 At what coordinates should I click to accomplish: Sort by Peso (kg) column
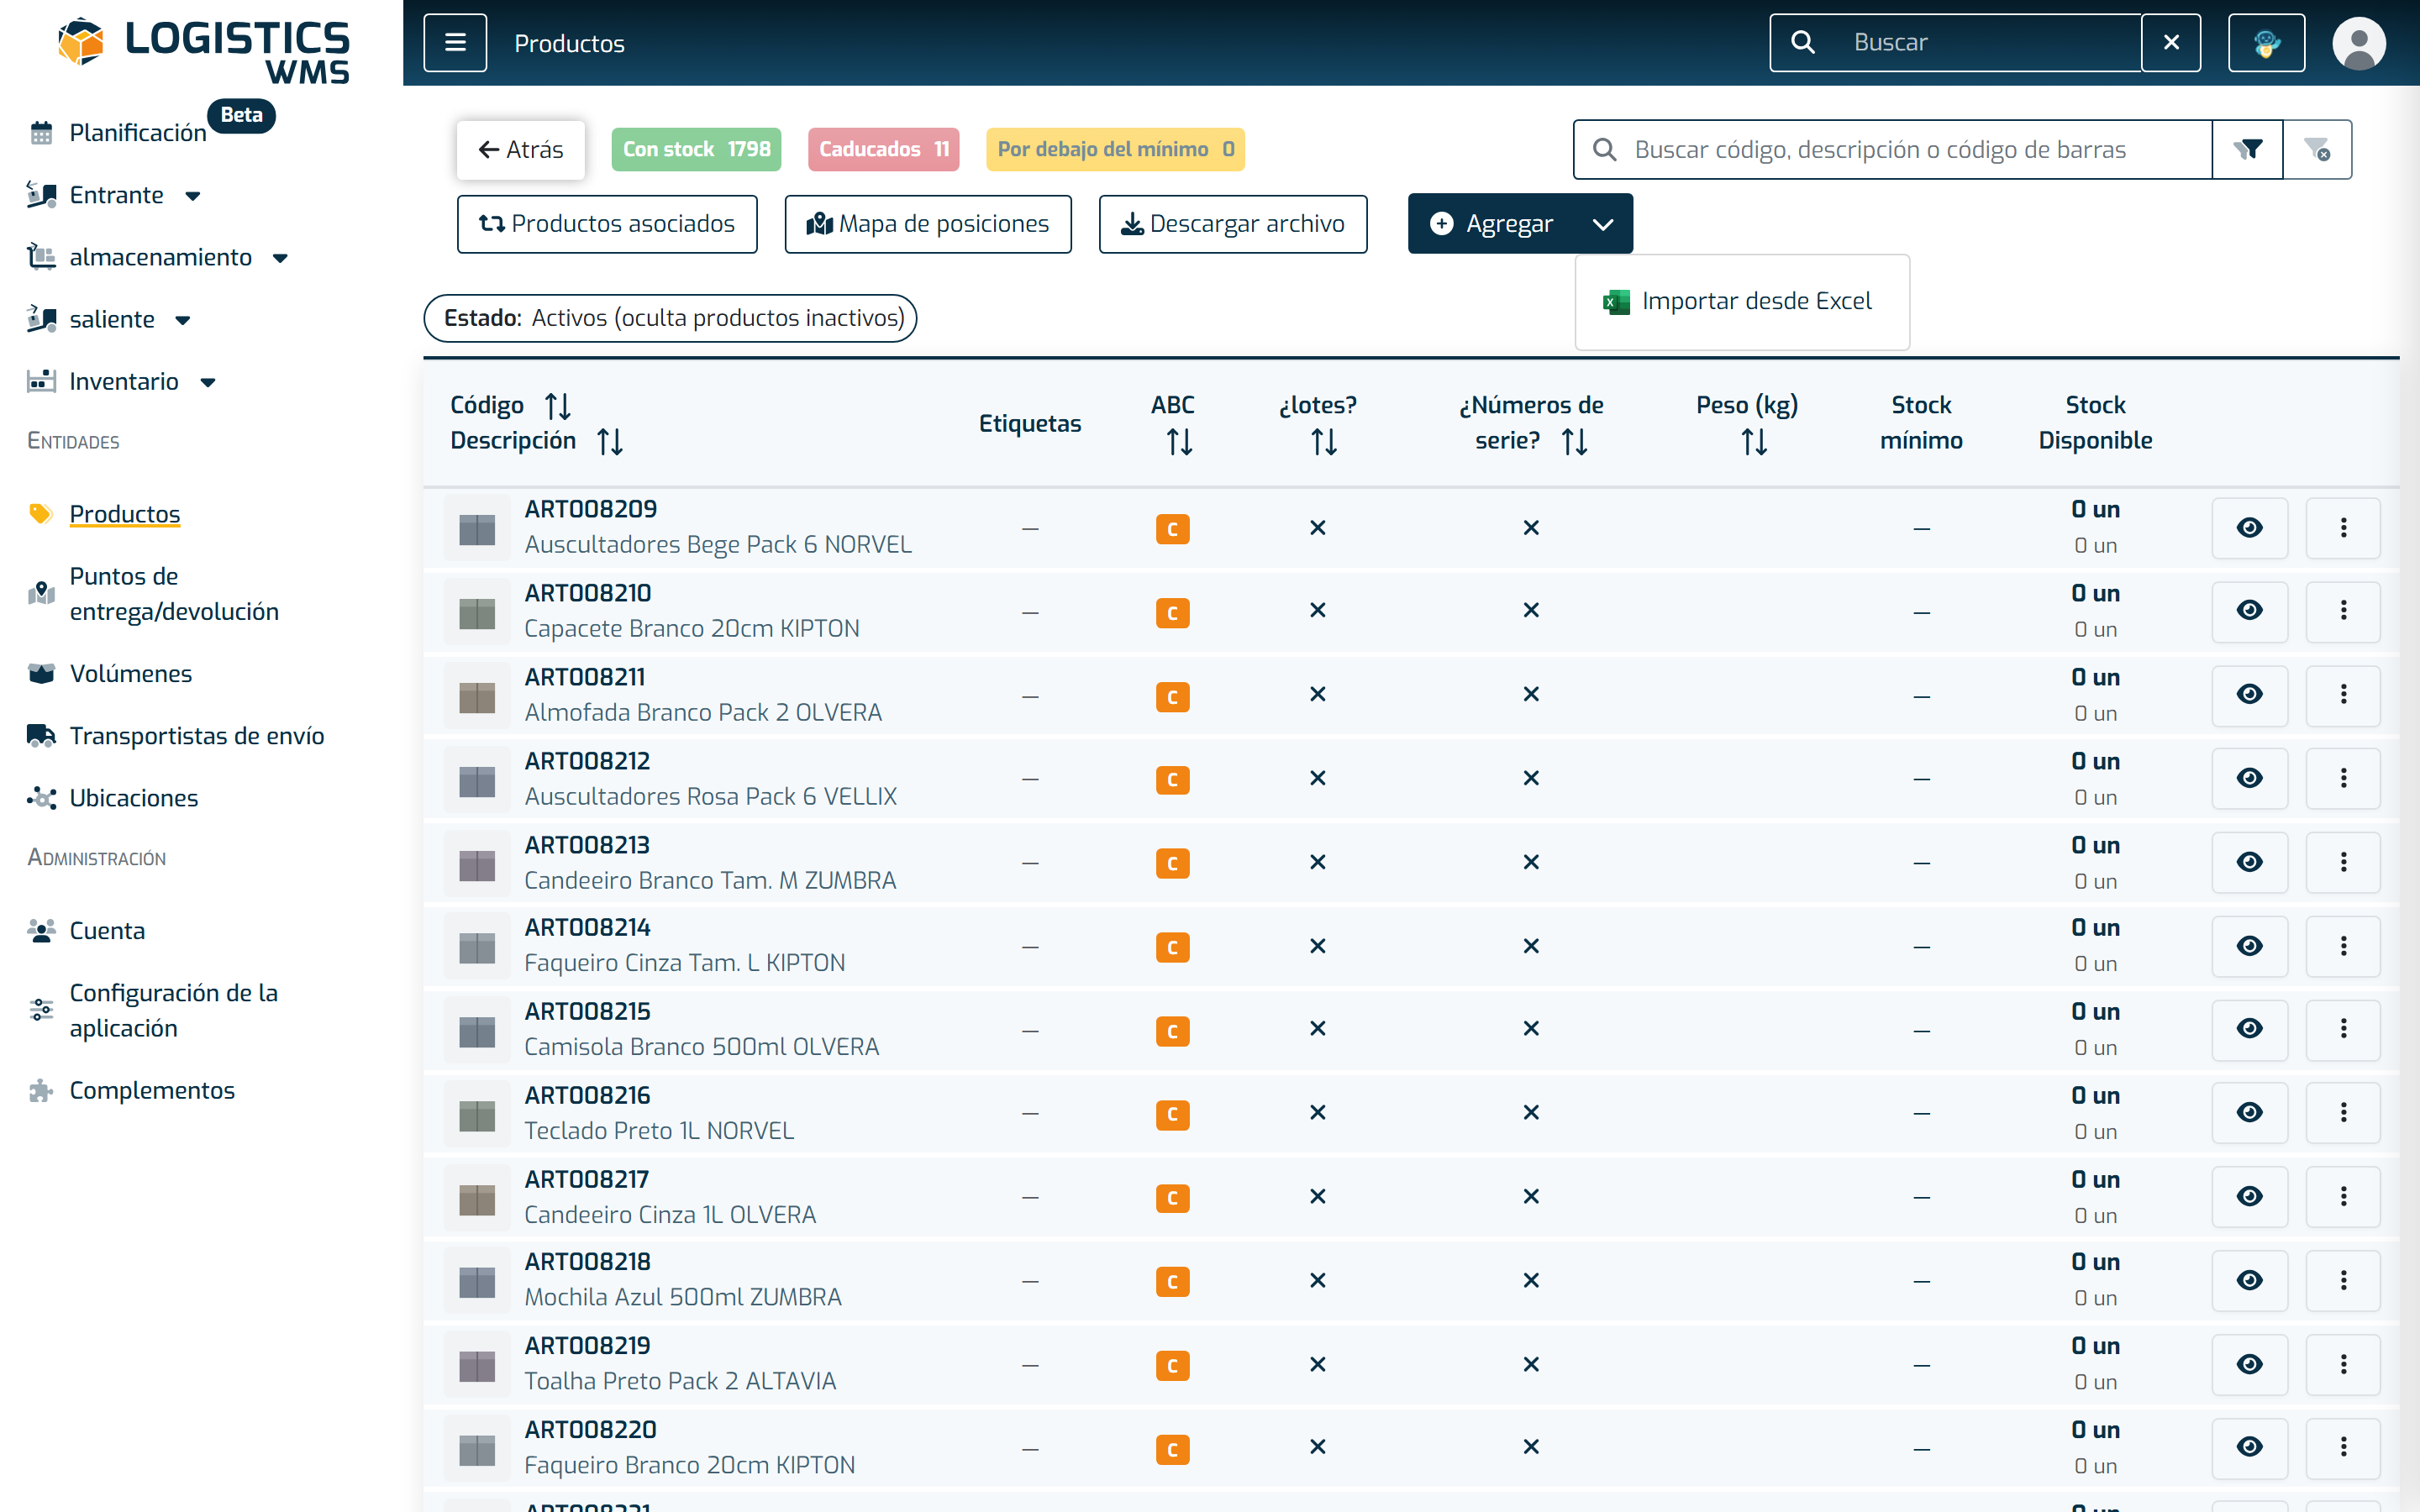(1754, 441)
